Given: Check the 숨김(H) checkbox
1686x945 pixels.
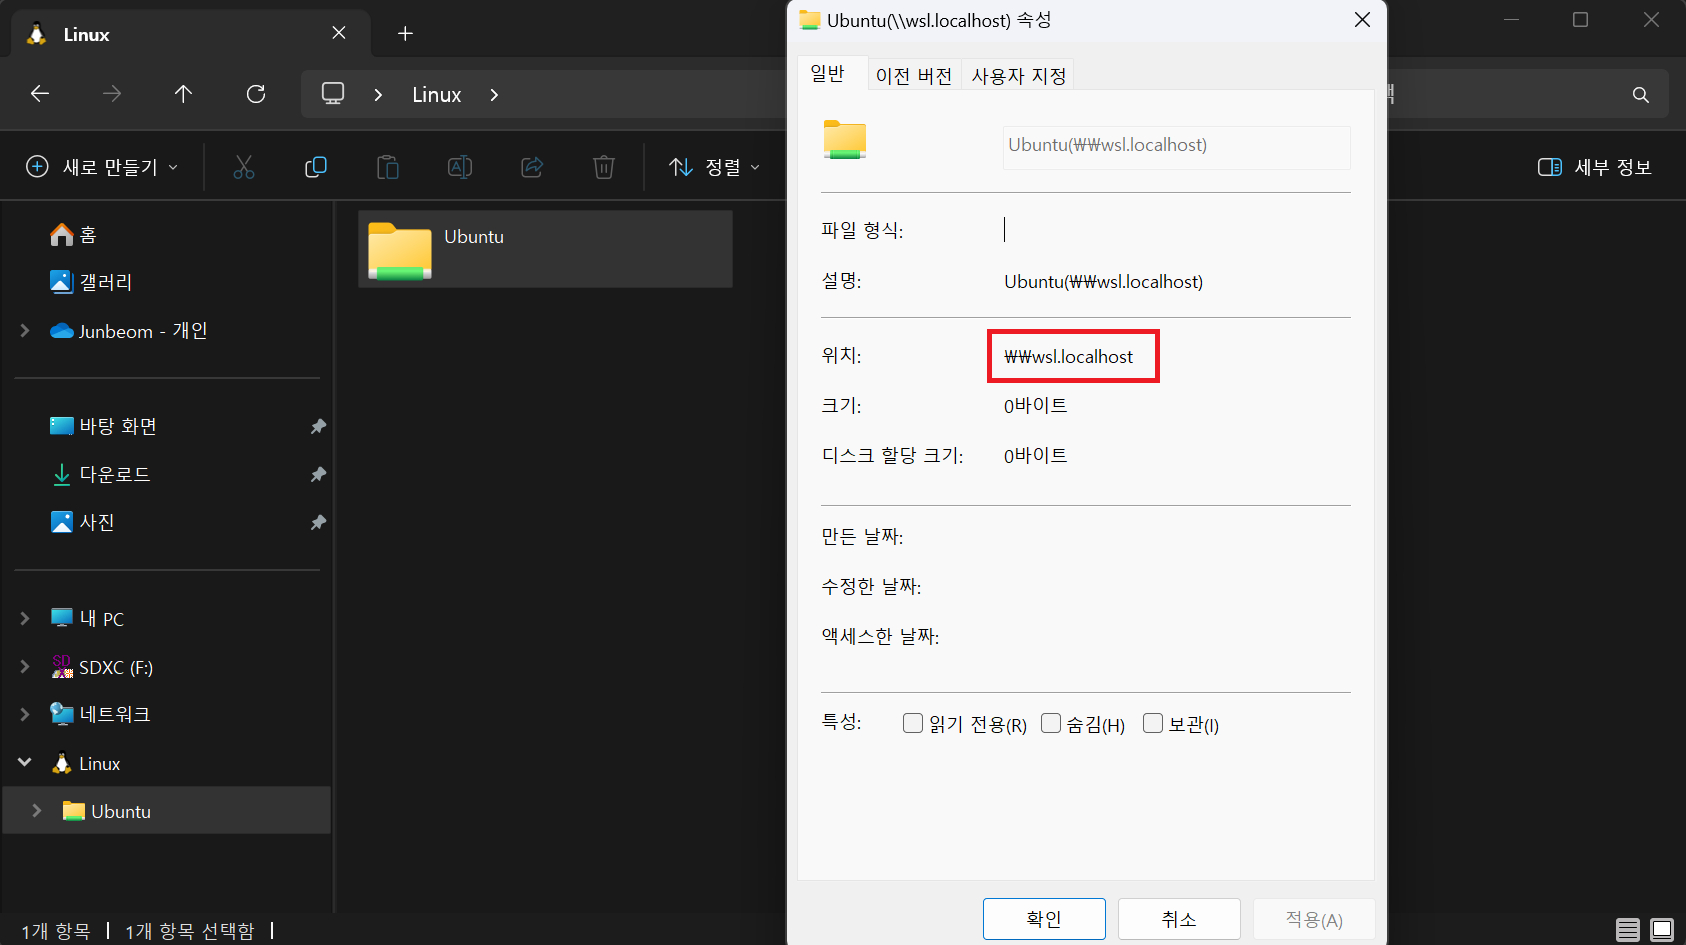Looking at the screenshot, I should coord(1051,723).
